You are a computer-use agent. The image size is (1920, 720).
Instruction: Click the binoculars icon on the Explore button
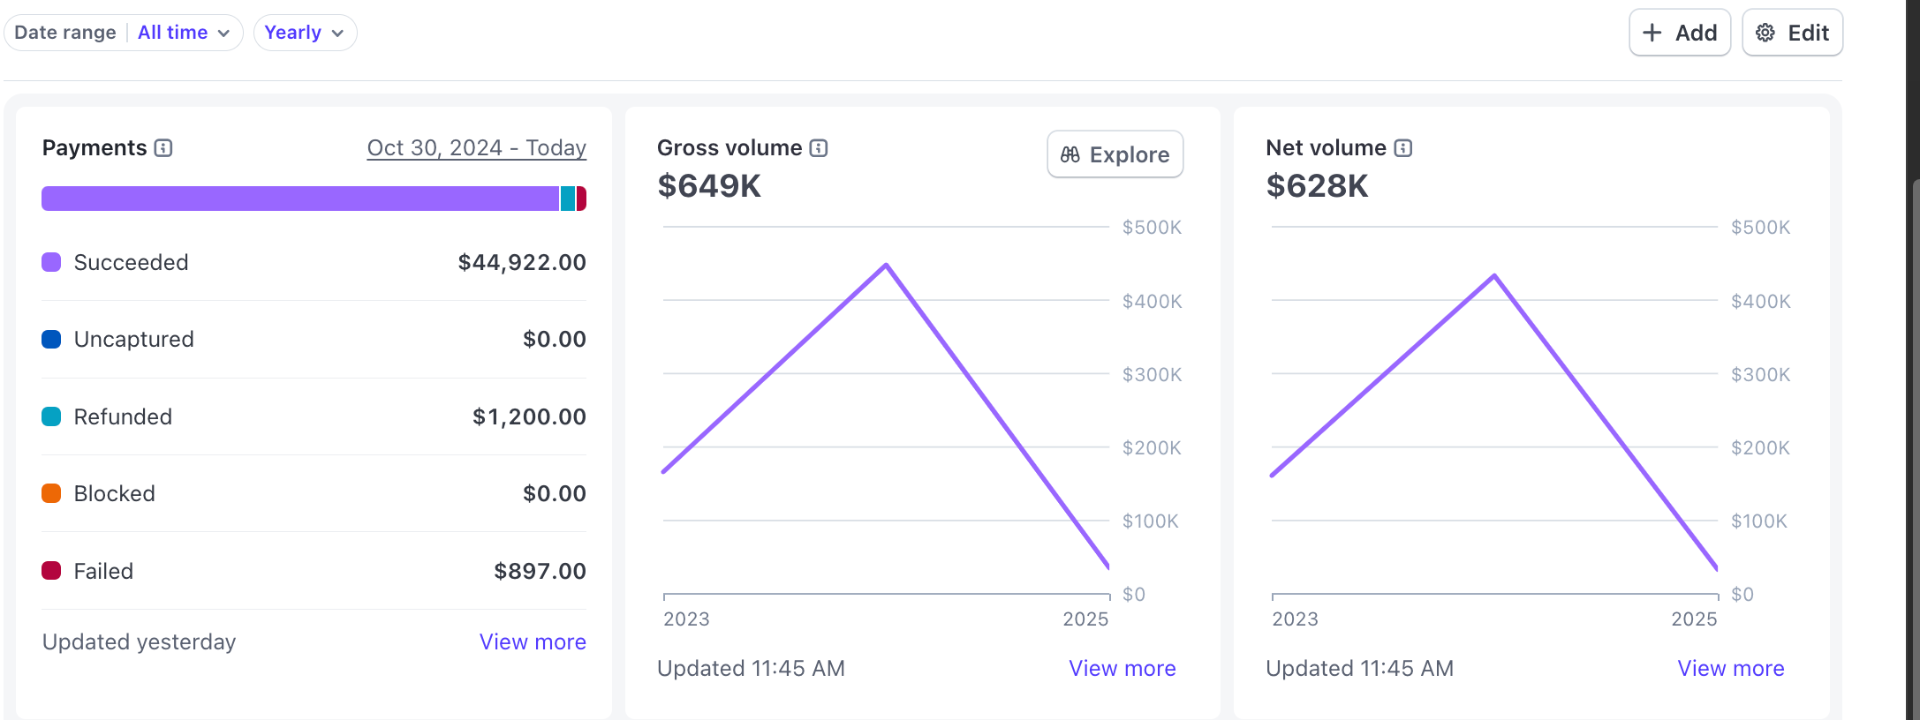pos(1070,154)
